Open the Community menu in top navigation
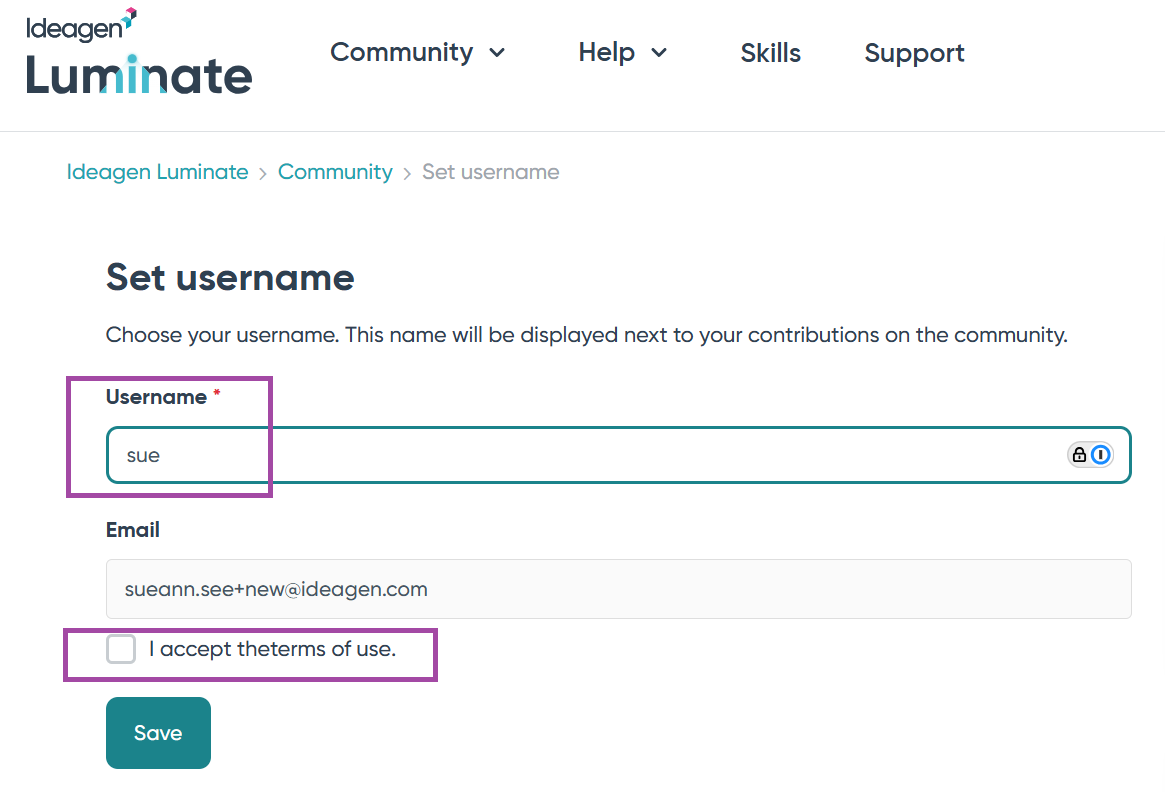Image resolution: width=1165 pixels, height=792 pixels. coord(402,53)
